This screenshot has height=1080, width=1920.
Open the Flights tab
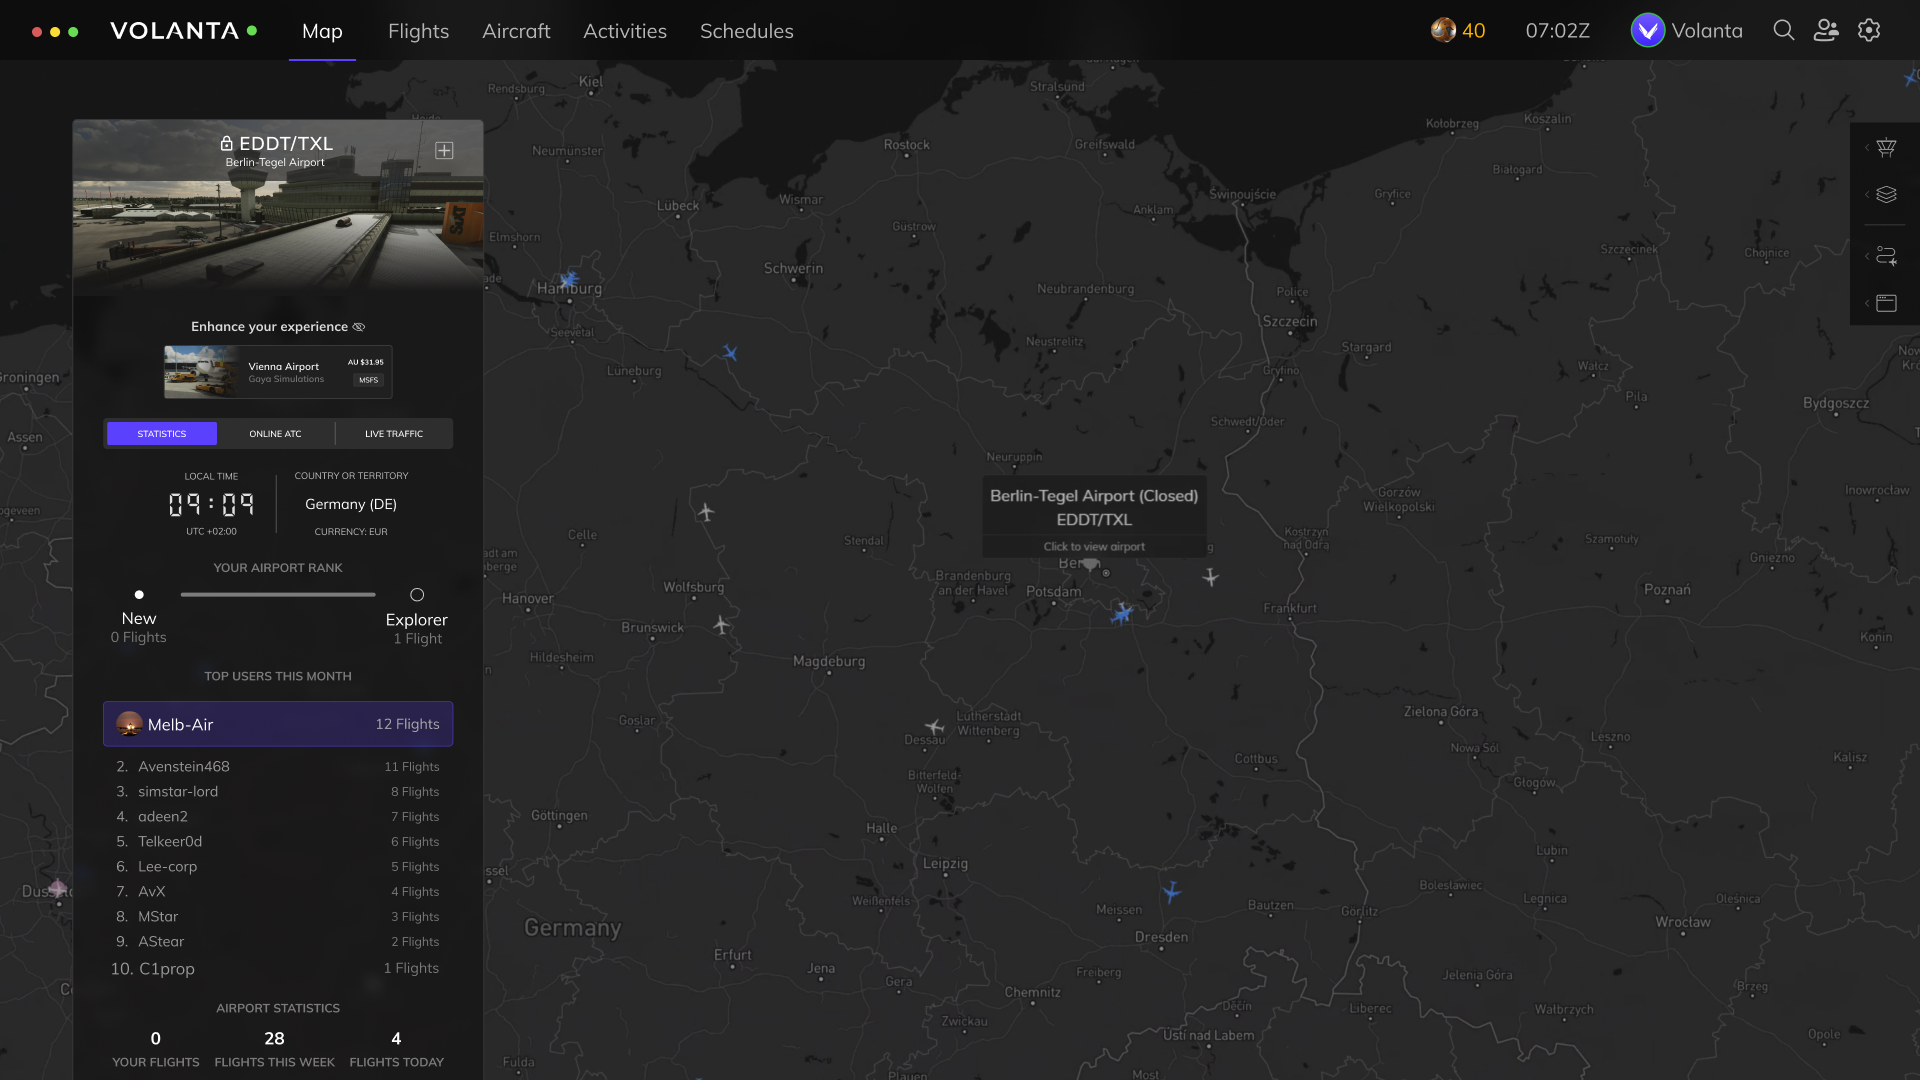tap(418, 31)
